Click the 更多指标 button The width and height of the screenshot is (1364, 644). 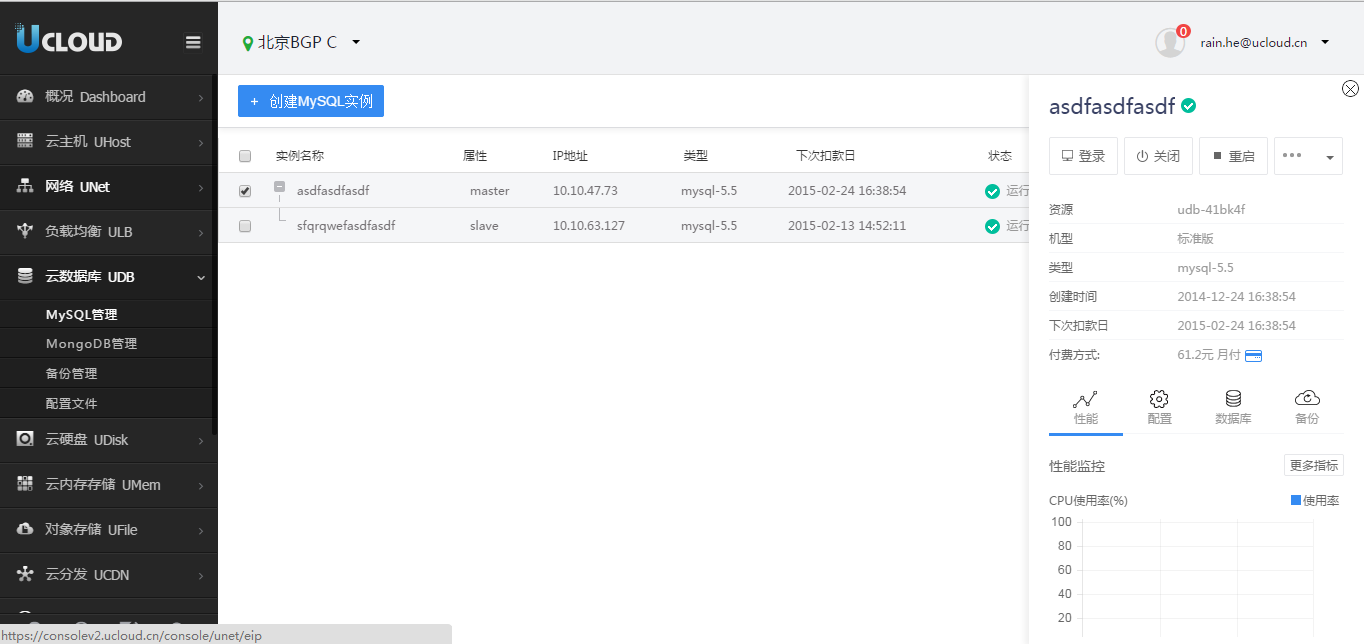(x=1314, y=465)
